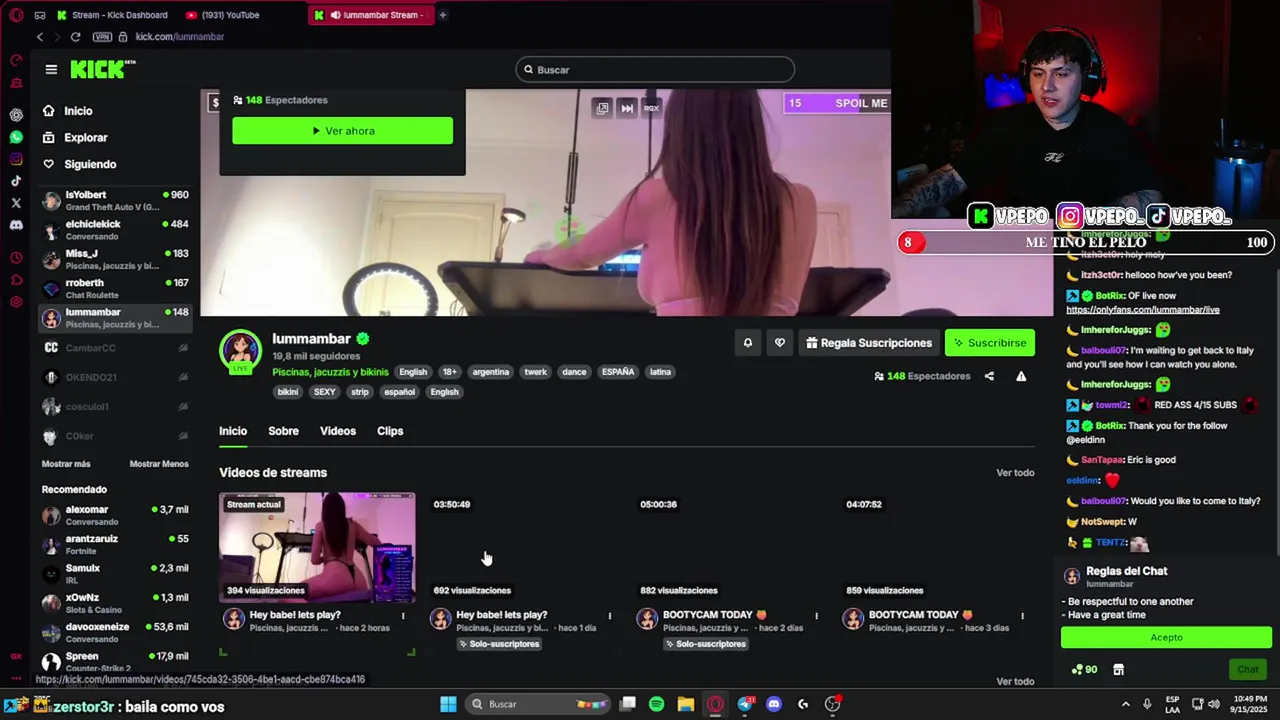Open the Windows Start menu
This screenshot has width=1280, height=720.
pos(448,704)
